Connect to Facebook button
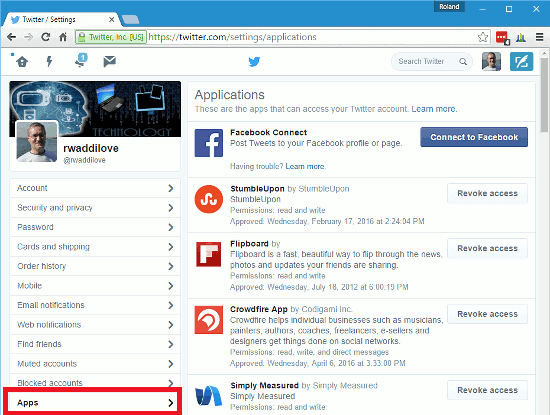The width and height of the screenshot is (550, 415). 474,137
